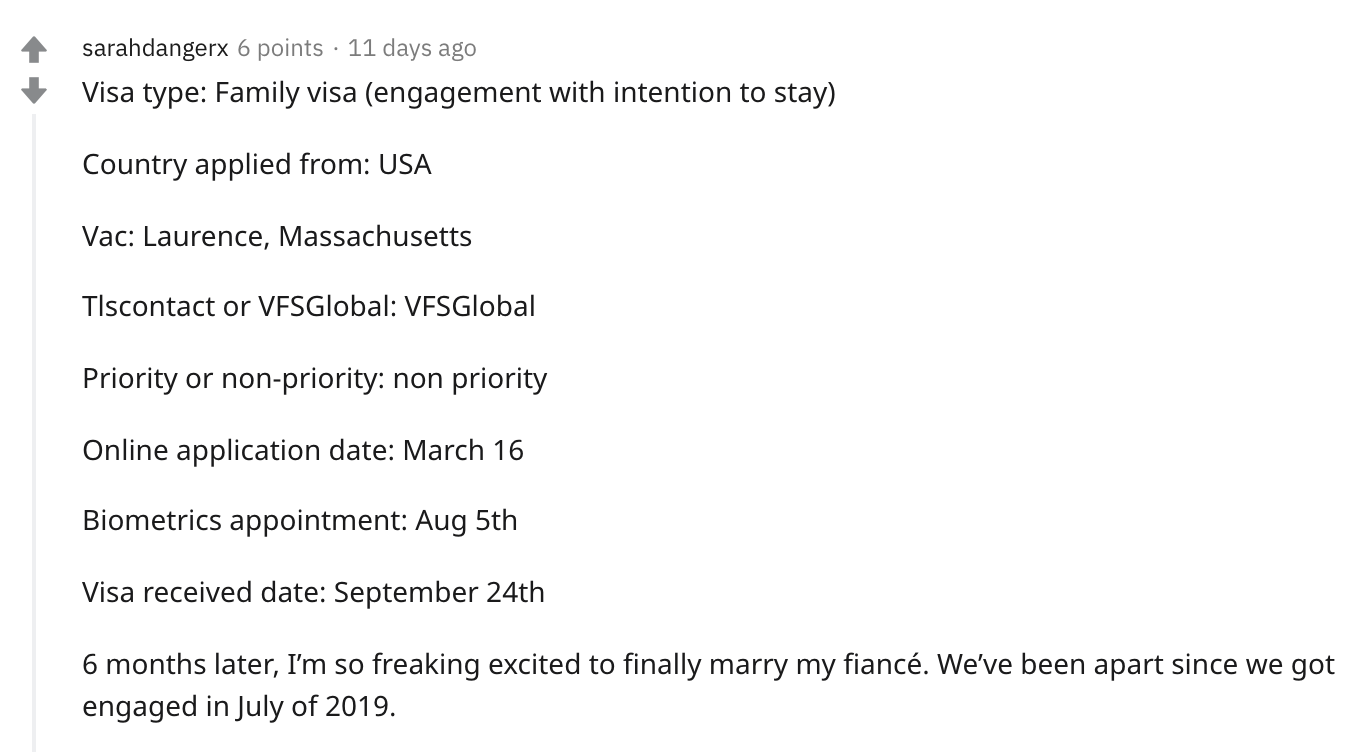Click the text "non priority" answer
This screenshot has height=752, width=1372.
pyautogui.click(x=470, y=379)
